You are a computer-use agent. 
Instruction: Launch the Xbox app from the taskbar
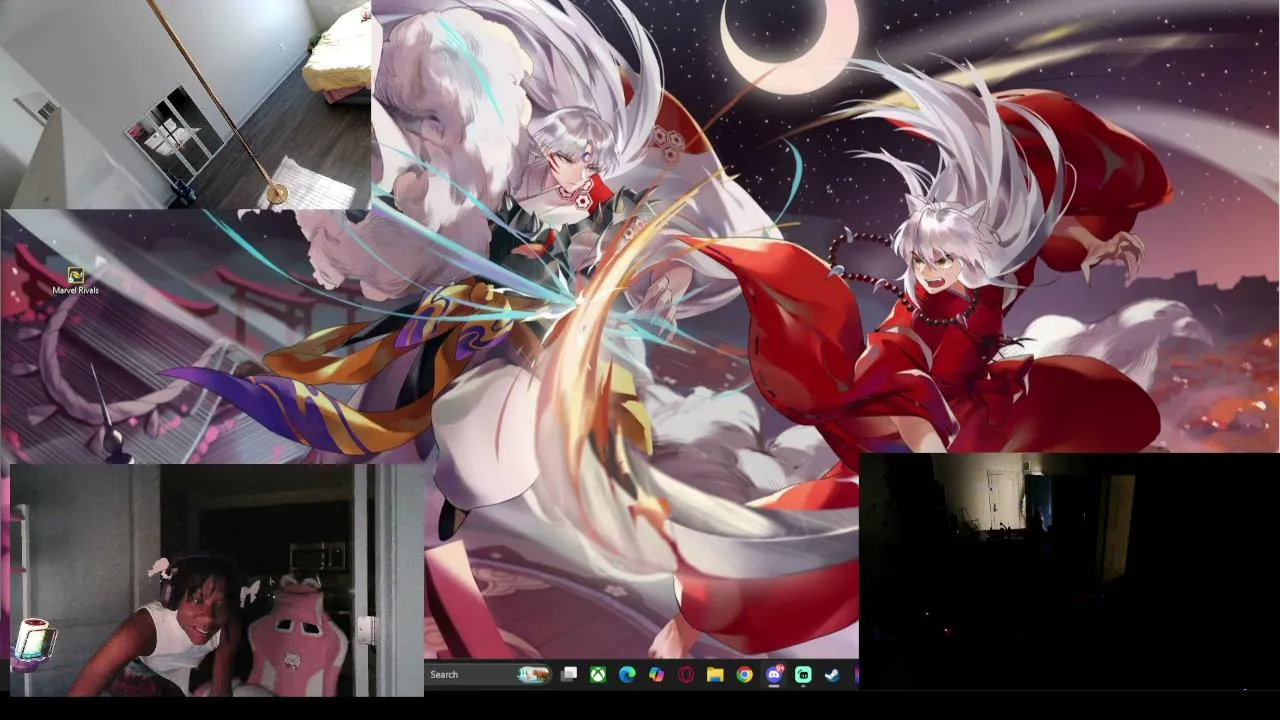(x=598, y=674)
